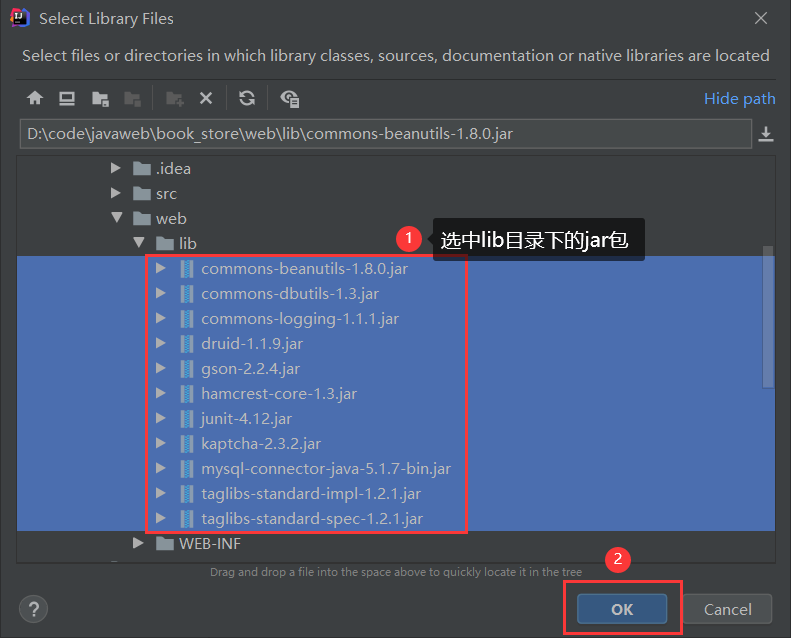Screen dimensions: 791x638
Task: Click the jar icon of druid-1.1.9.jar
Action: (187, 344)
